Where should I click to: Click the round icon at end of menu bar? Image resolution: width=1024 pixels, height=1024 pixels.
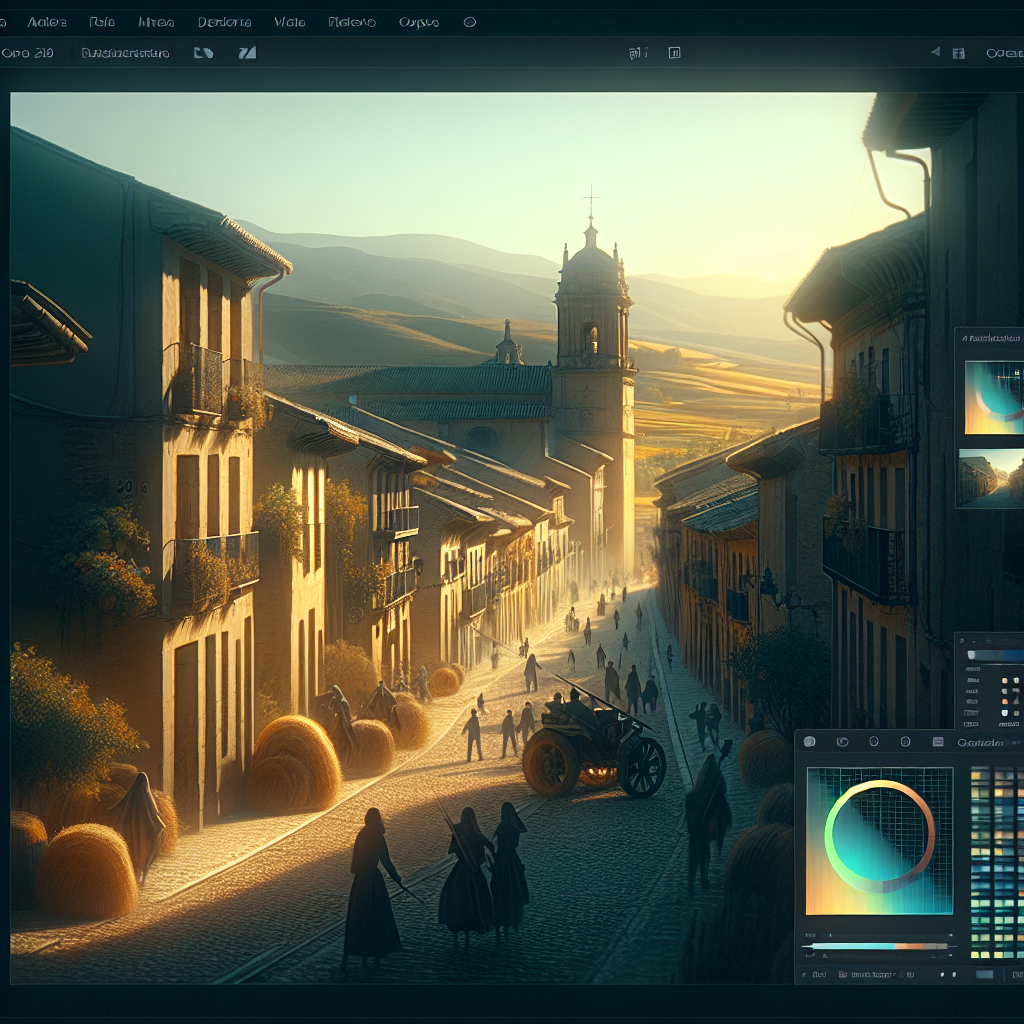pos(470,22)
